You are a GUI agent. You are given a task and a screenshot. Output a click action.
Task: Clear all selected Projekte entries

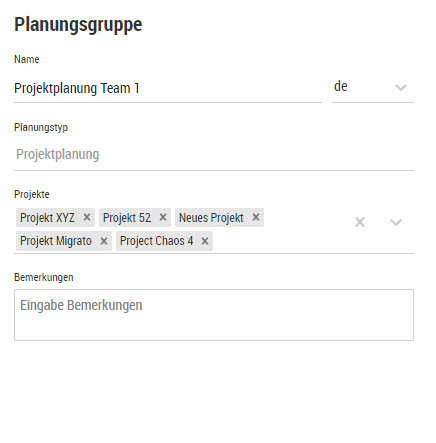(x=360, y=222)
